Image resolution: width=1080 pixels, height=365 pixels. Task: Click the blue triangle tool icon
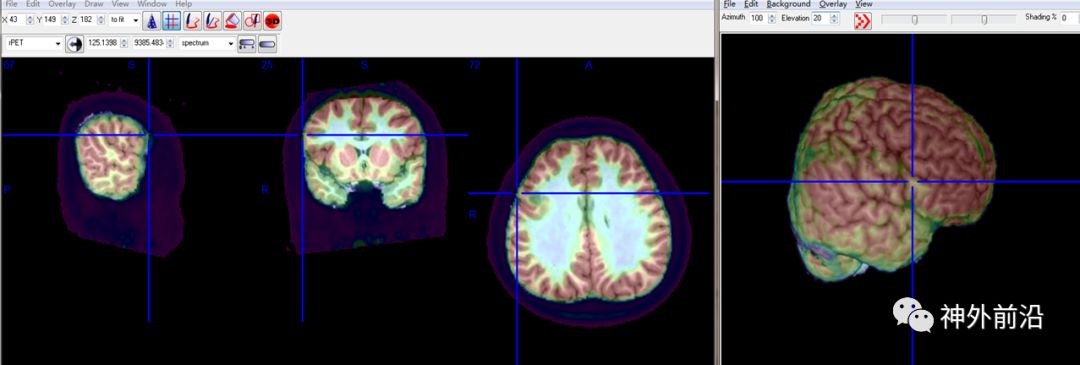click(x=152, y=21)
